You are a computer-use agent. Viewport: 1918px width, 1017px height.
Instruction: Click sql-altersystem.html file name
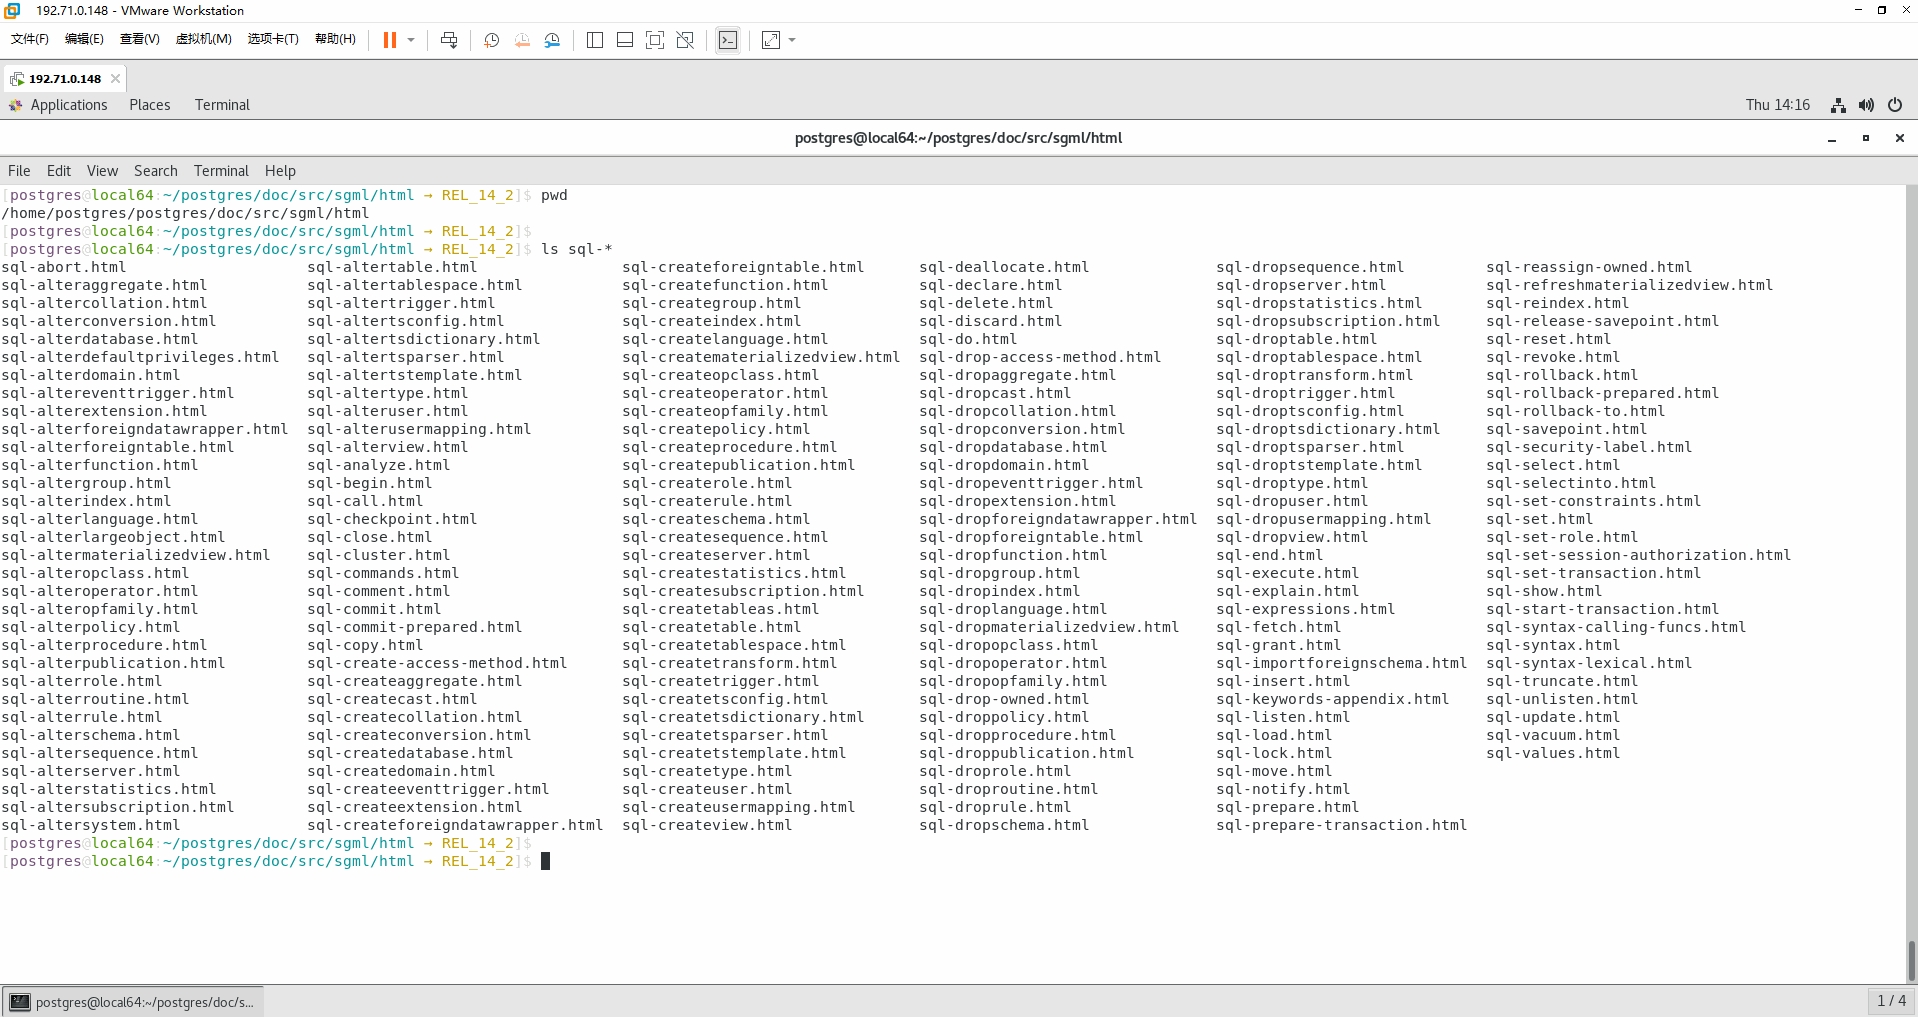point(91,825)
